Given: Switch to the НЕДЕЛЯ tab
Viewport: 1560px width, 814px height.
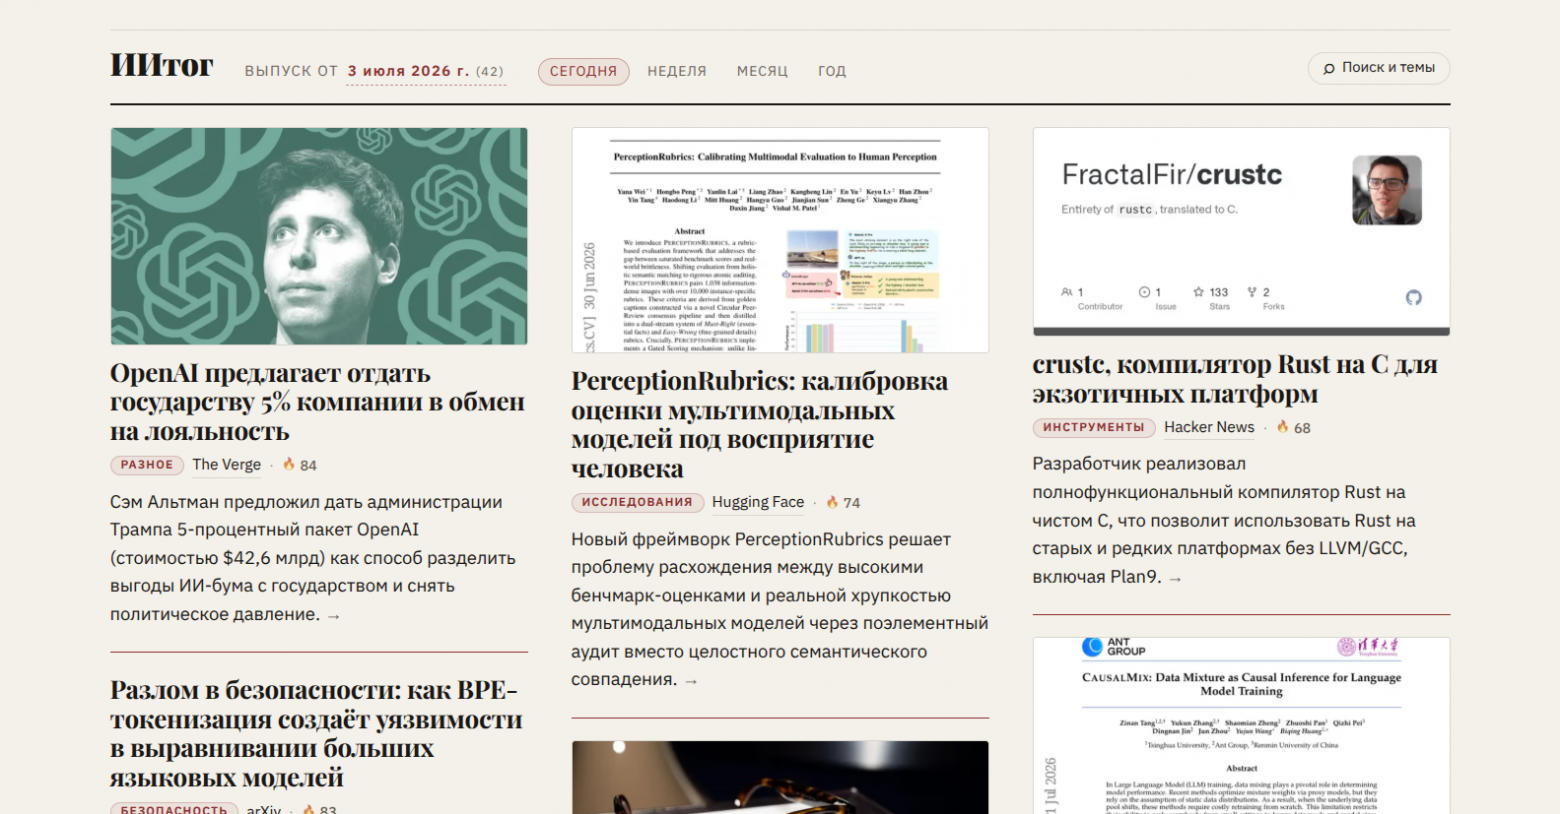Looking at the screenshot, I should [x=677, y=71].
